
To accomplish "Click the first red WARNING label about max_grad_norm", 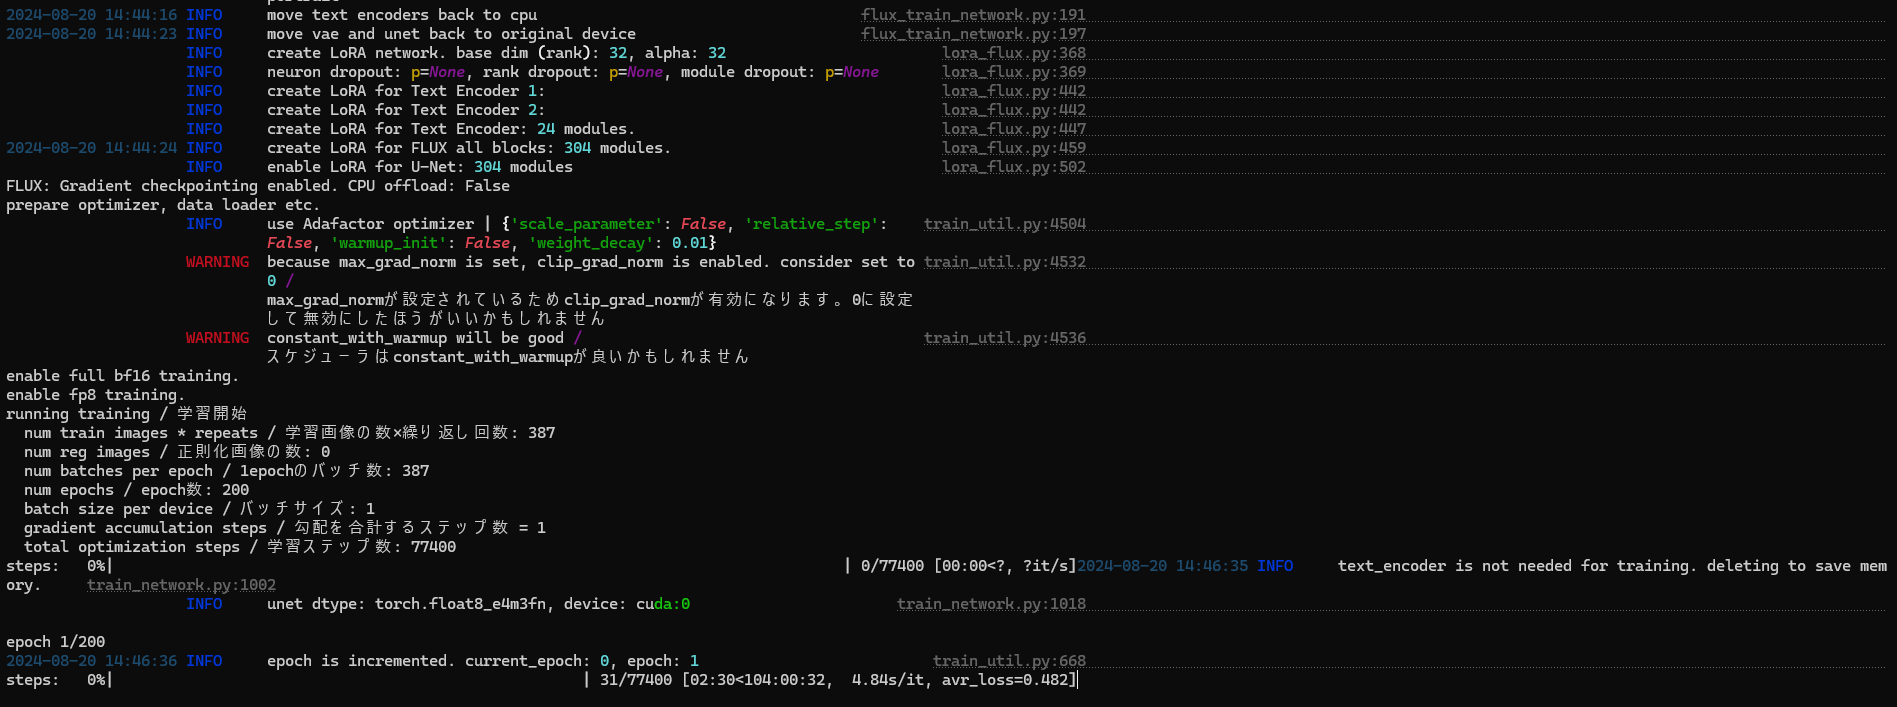I will (x=217, y=262).
